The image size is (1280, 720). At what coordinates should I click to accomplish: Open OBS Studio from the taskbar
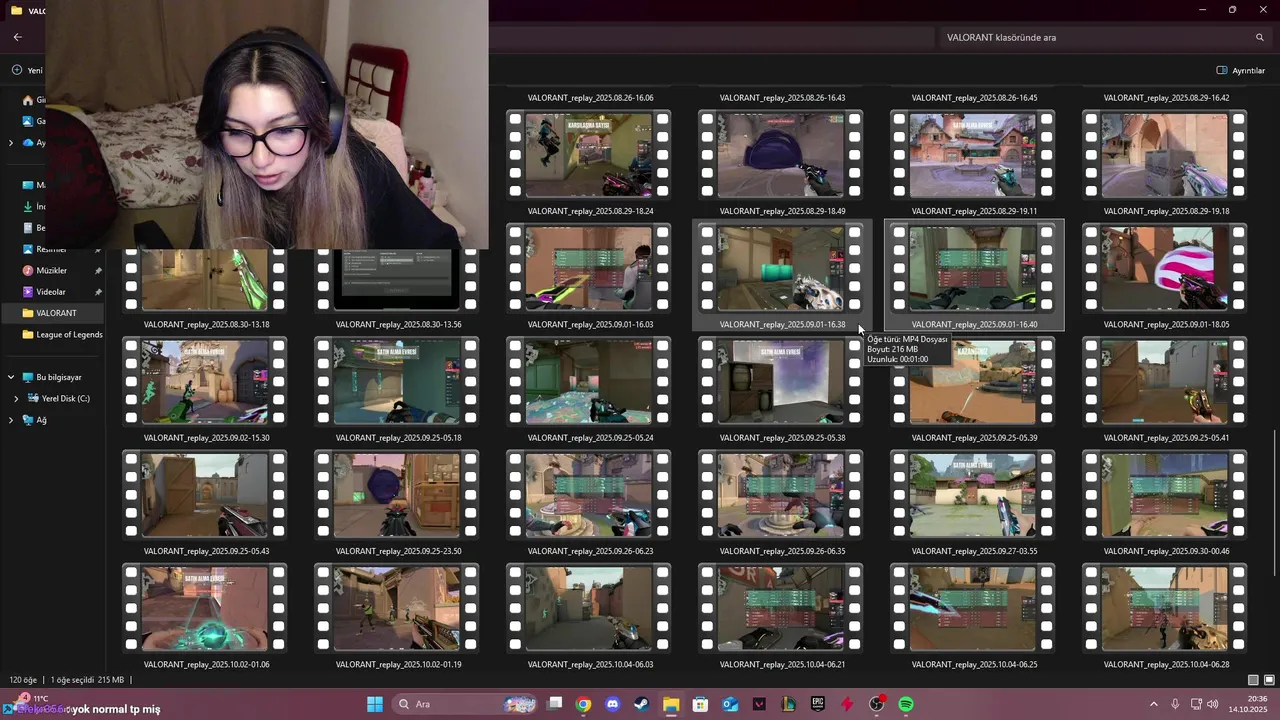[877, 704]
